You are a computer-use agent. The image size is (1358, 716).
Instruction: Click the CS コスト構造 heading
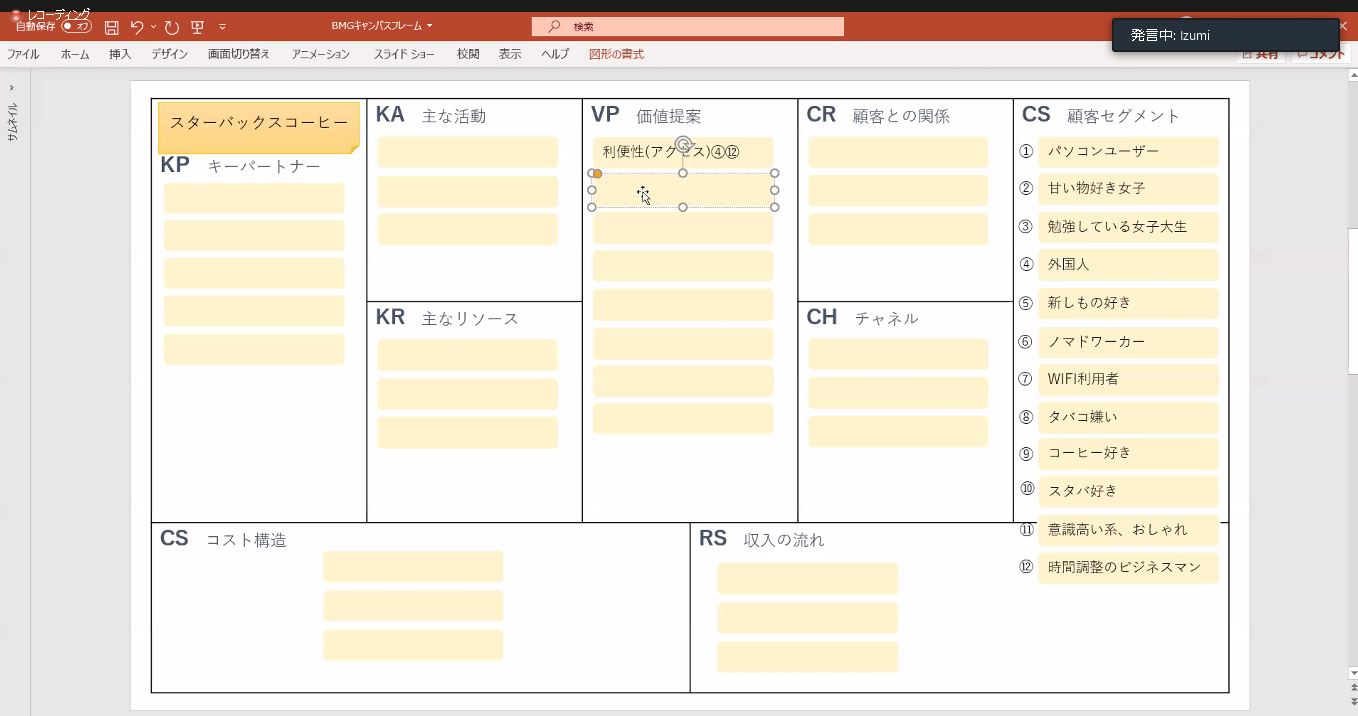pyautogui.click(x=223, y=539)
